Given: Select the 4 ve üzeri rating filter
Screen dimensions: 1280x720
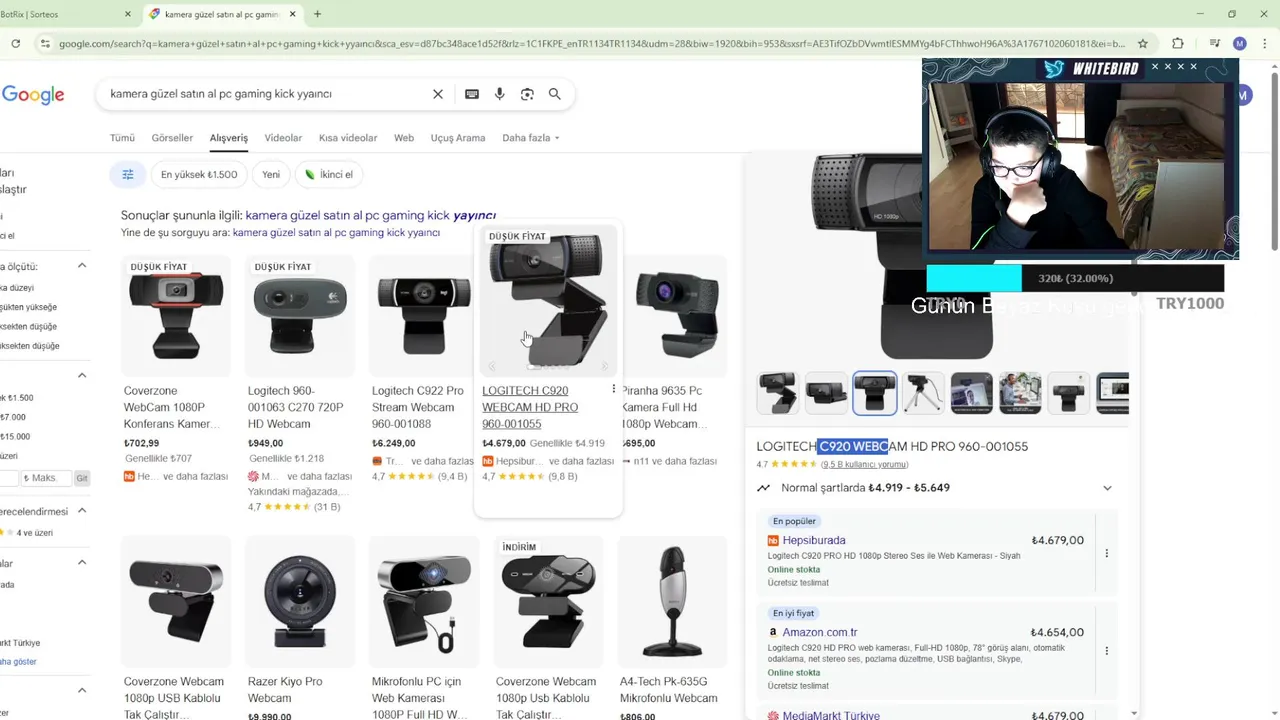Looking at the screenshot, I should coord(27,533).
